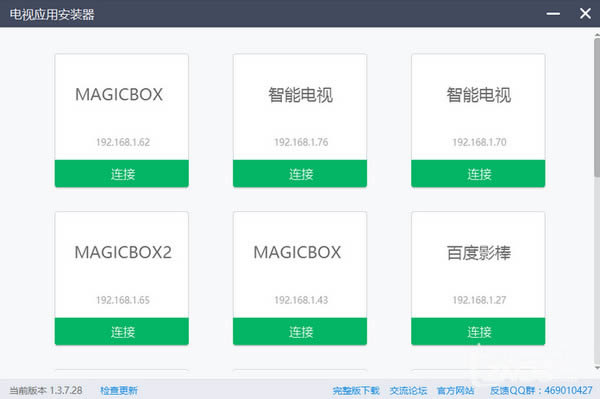Select the MAGICBOX2 device name

123,252
